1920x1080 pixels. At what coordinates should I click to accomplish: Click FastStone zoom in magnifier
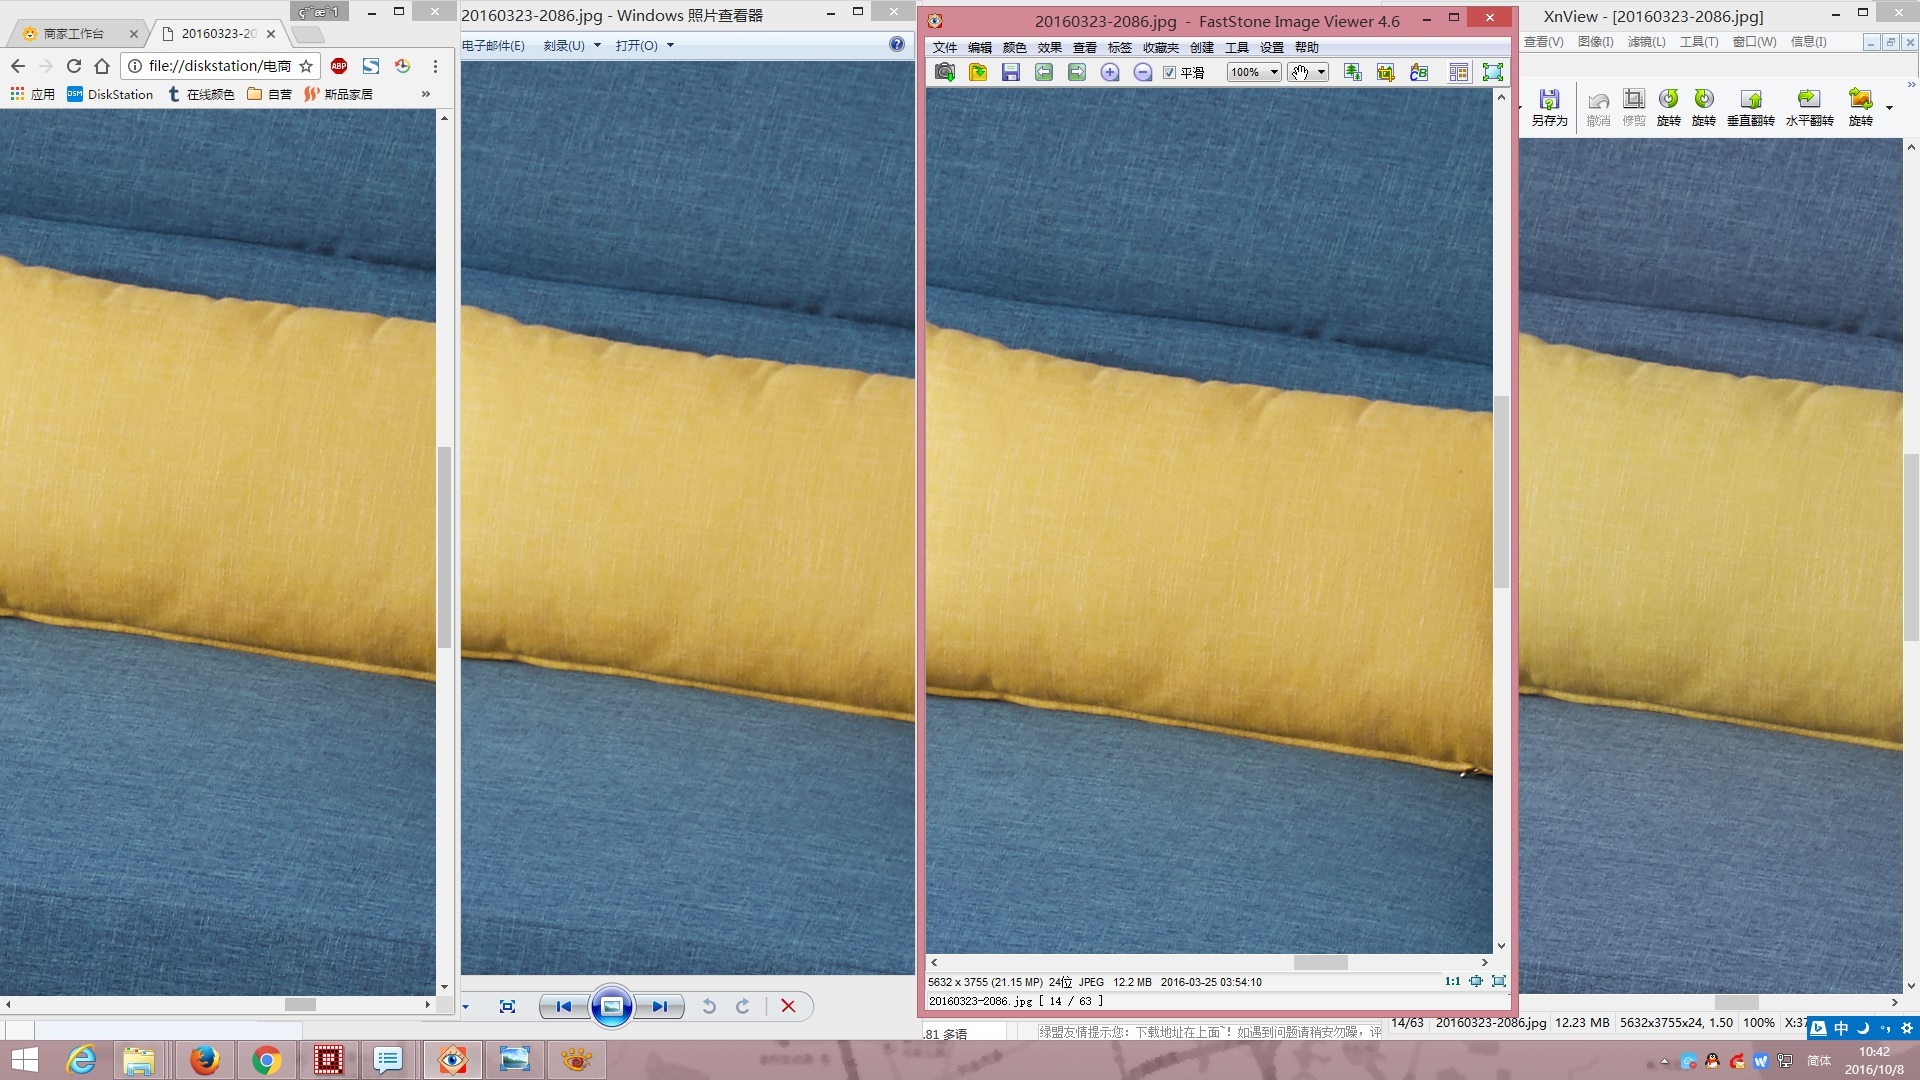click(x=1110, y=72)
